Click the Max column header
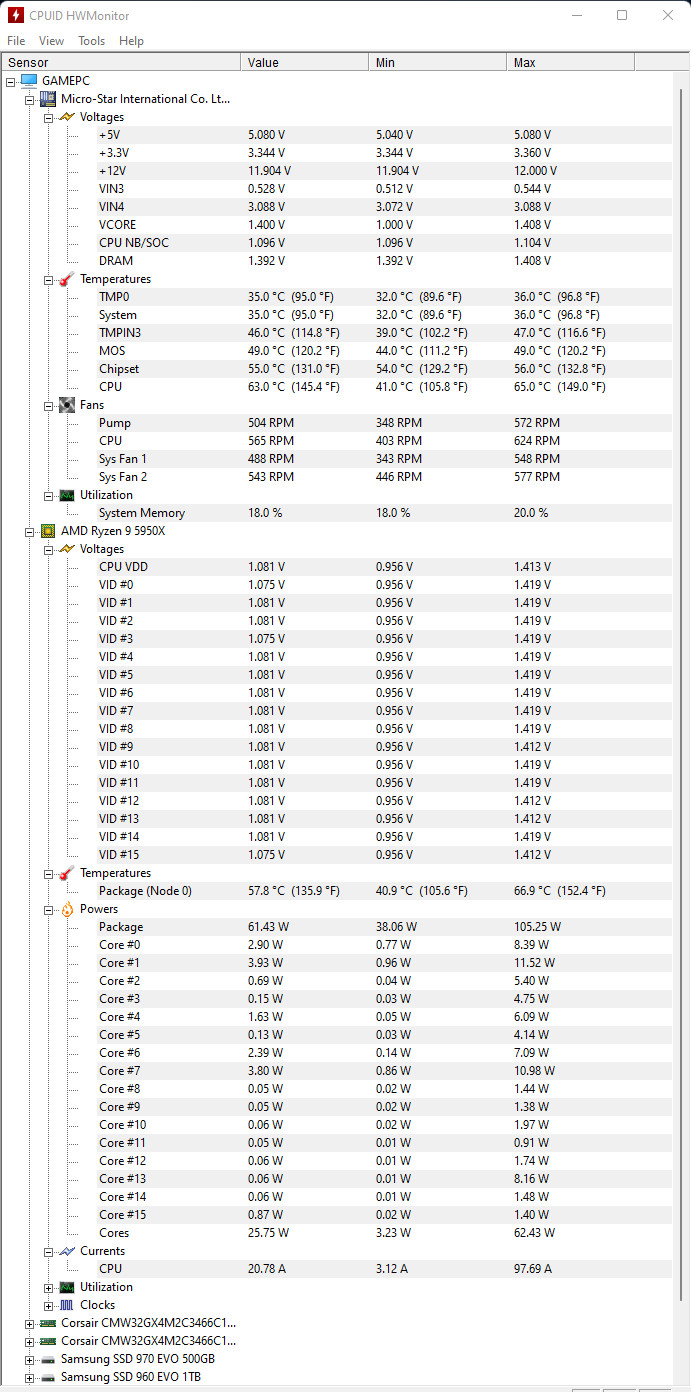The width and height of the screenshot is (691, 1392). (571, 62)
